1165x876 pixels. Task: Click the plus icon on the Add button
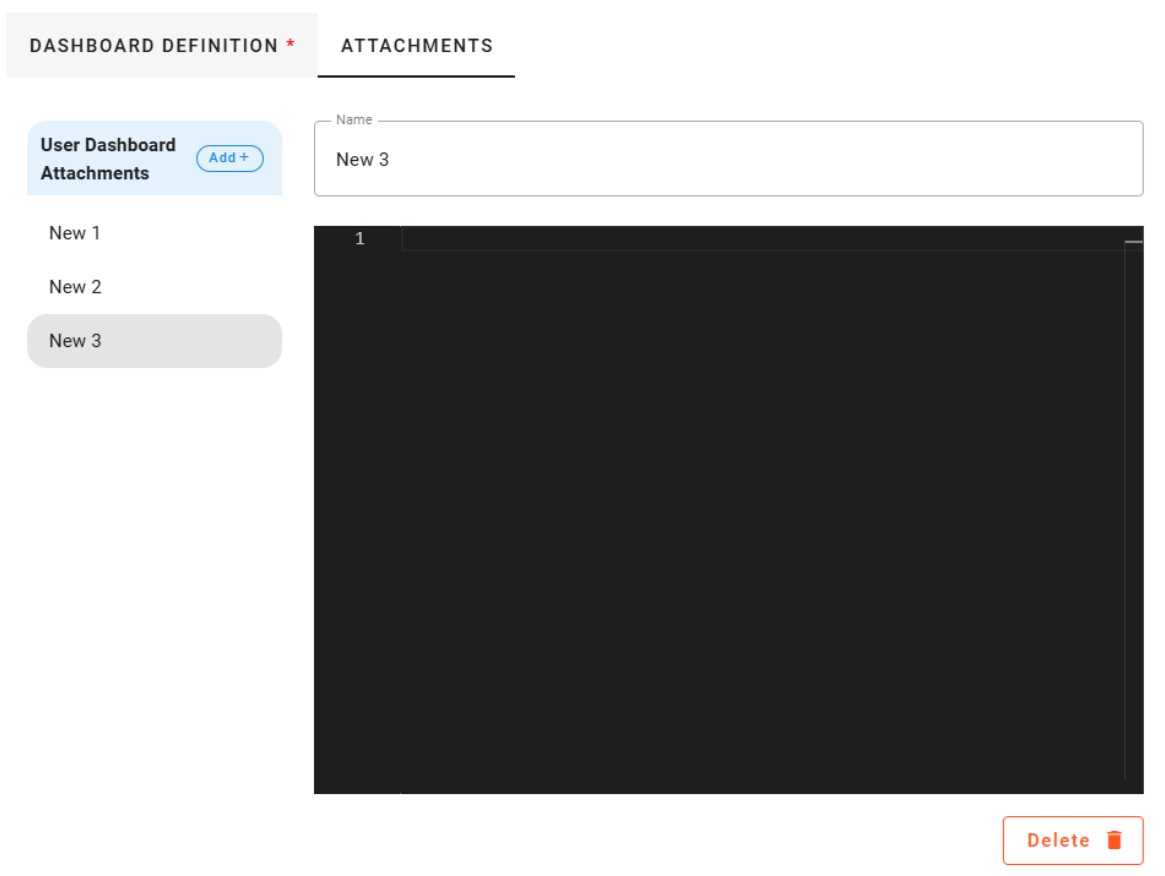[x=243, y=158]
